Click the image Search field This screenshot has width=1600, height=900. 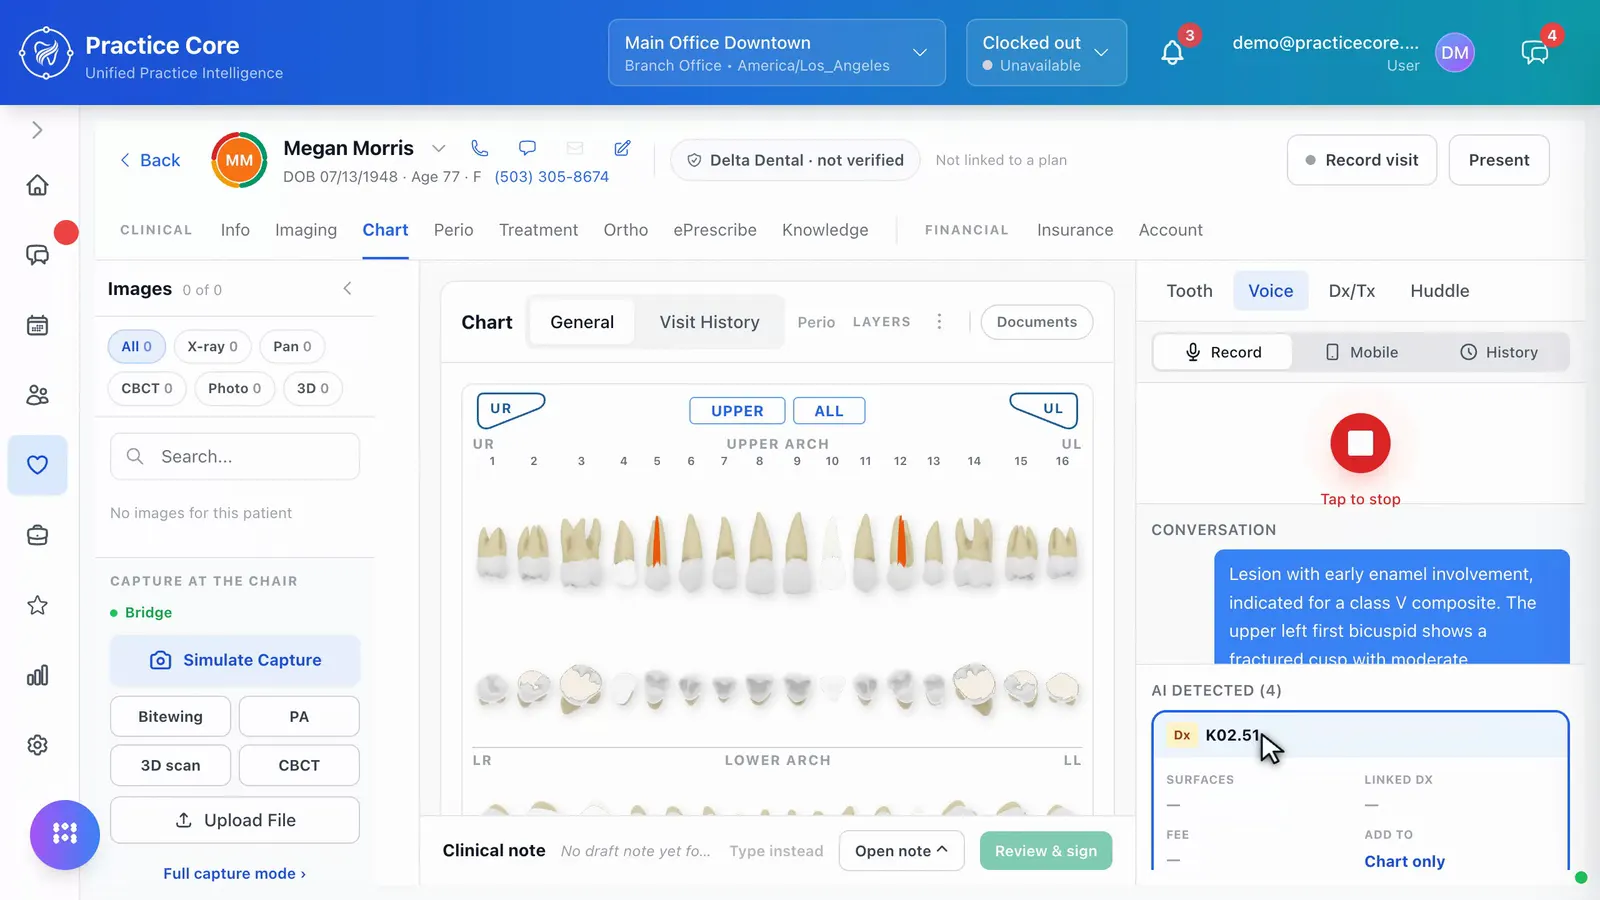coord(235,456)
